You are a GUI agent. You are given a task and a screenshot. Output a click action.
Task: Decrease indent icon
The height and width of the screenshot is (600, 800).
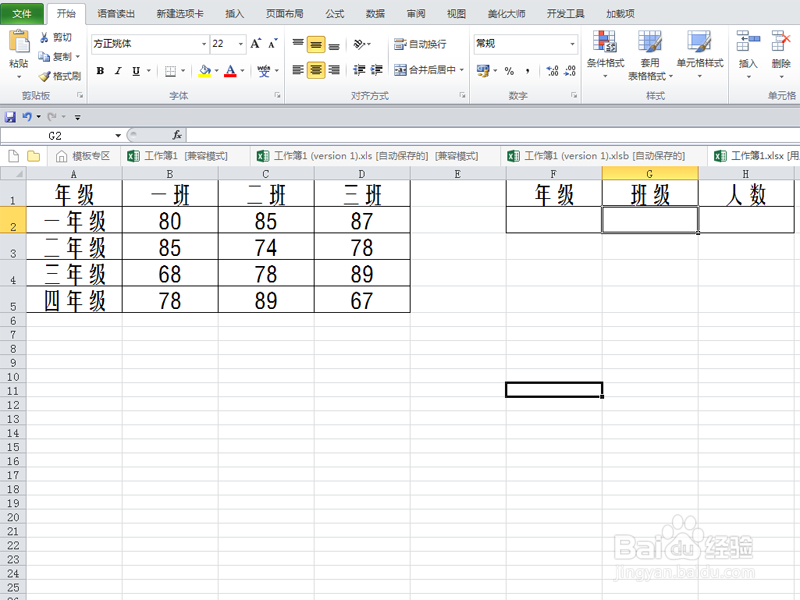(x=359, y=70)
